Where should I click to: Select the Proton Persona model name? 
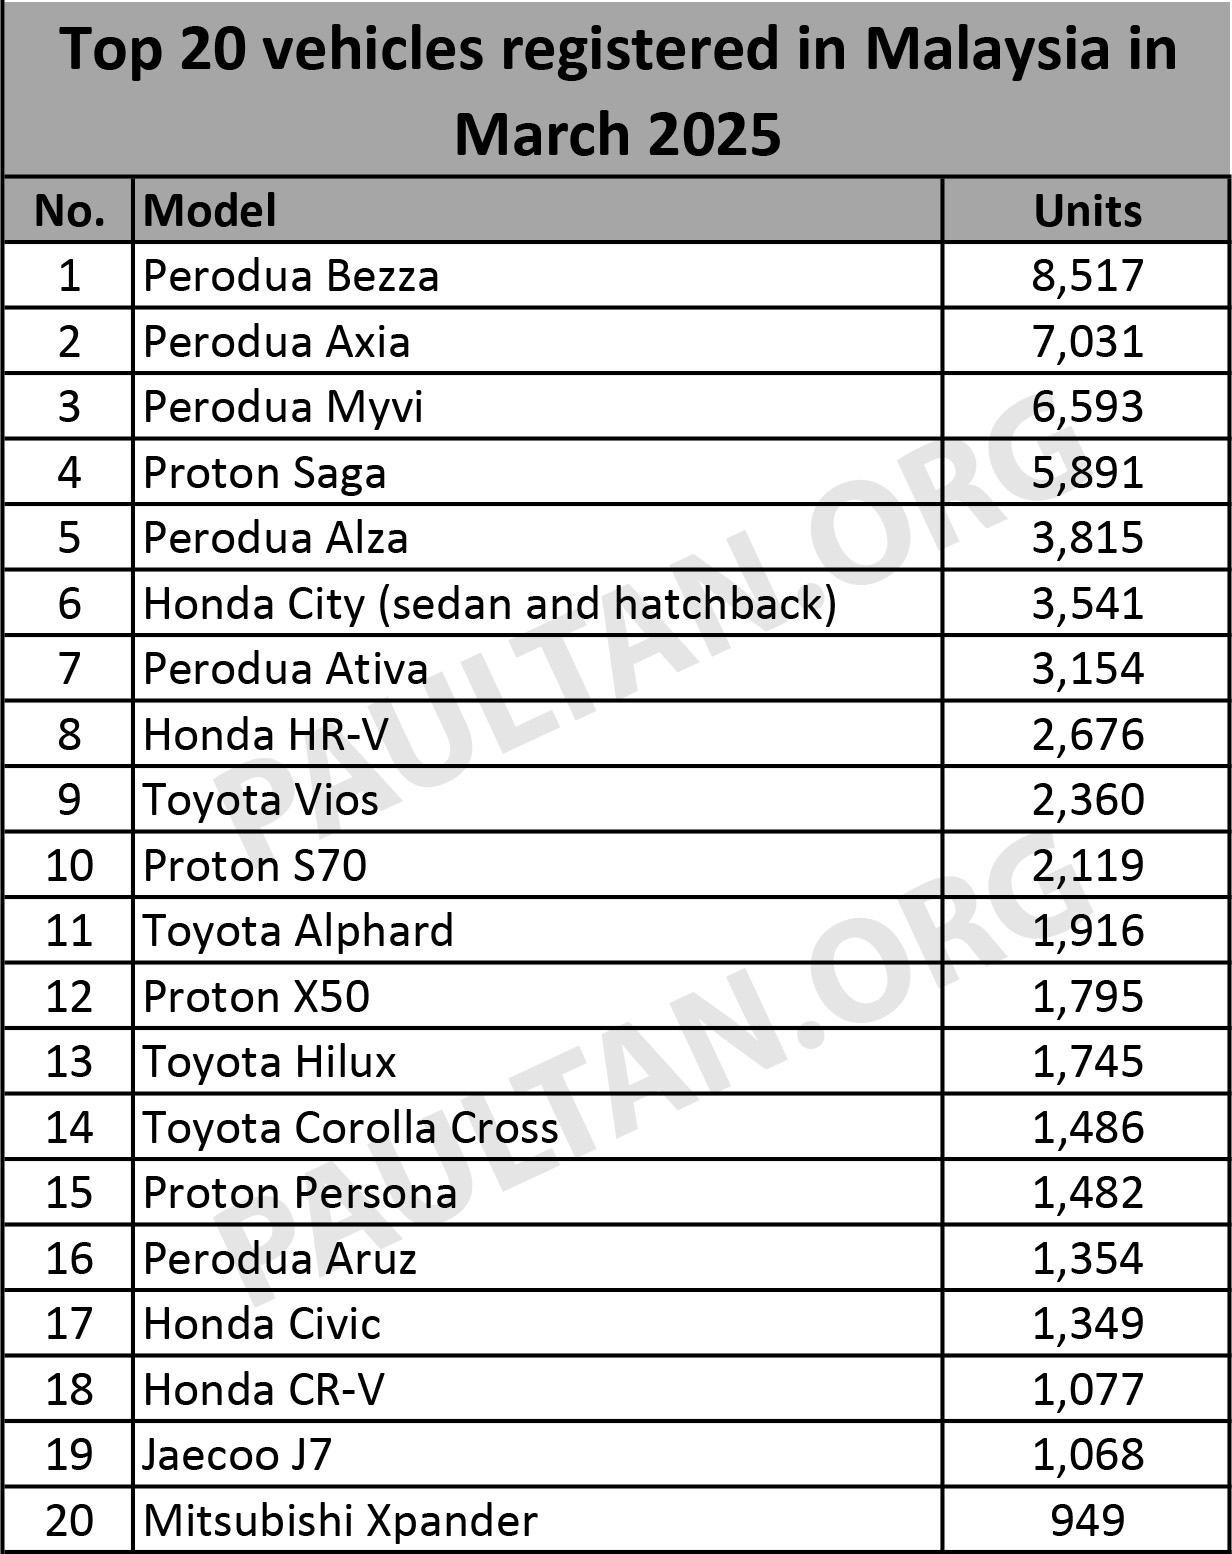[300, 1193]
